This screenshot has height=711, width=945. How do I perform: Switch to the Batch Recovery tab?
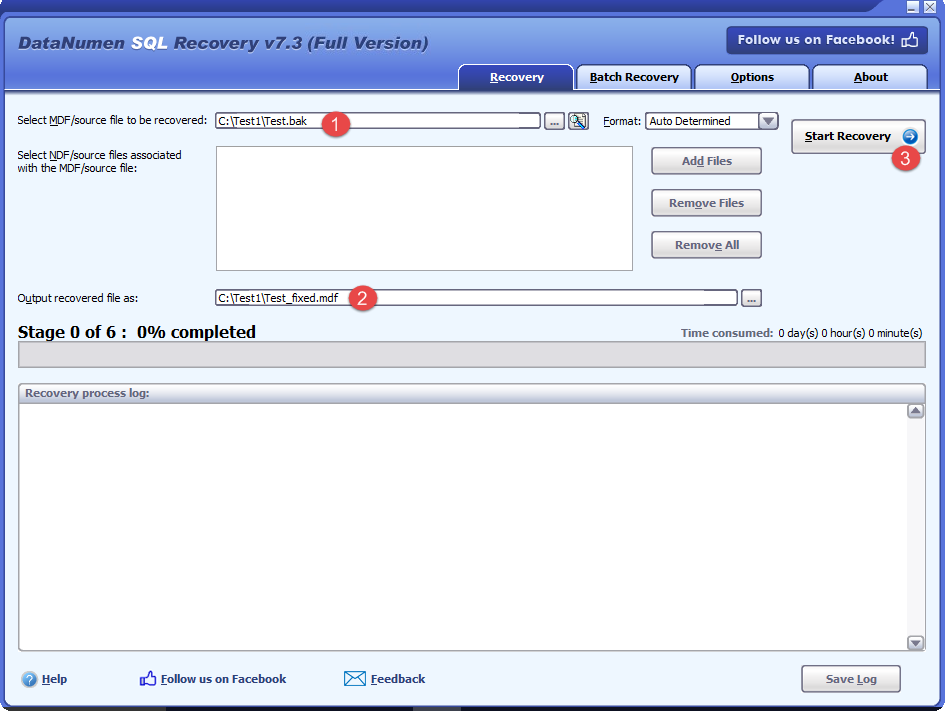[x=634, y=77]
